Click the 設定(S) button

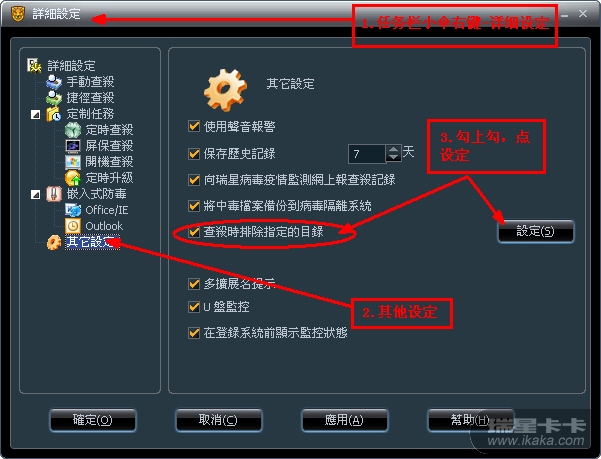(535, 231)
